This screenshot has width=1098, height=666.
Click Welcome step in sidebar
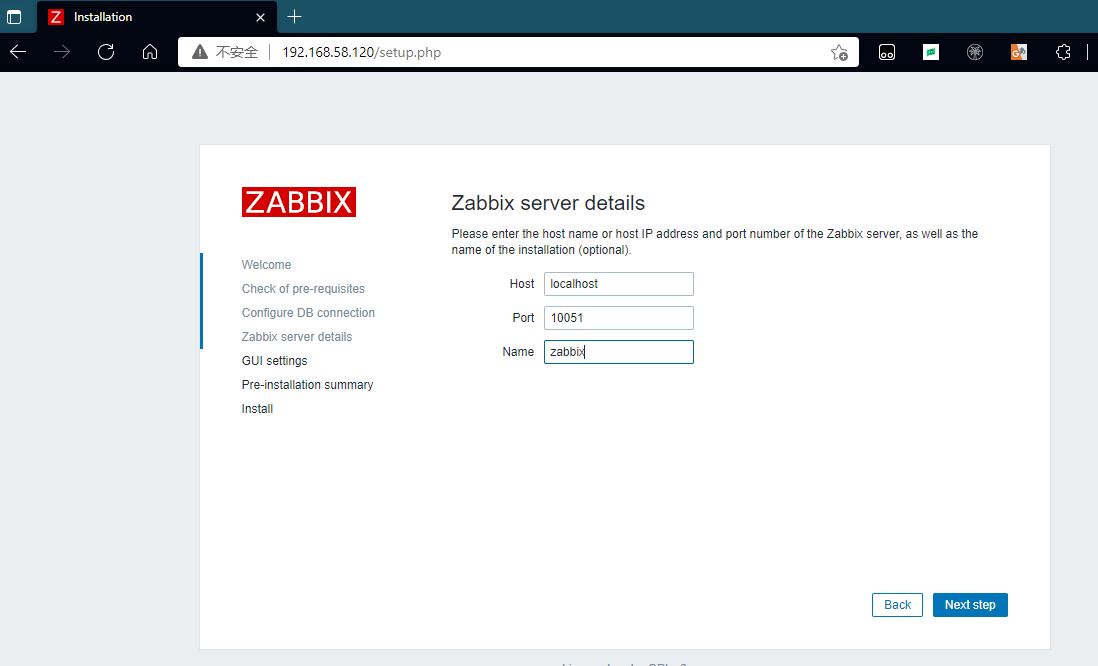click(266, 265)
